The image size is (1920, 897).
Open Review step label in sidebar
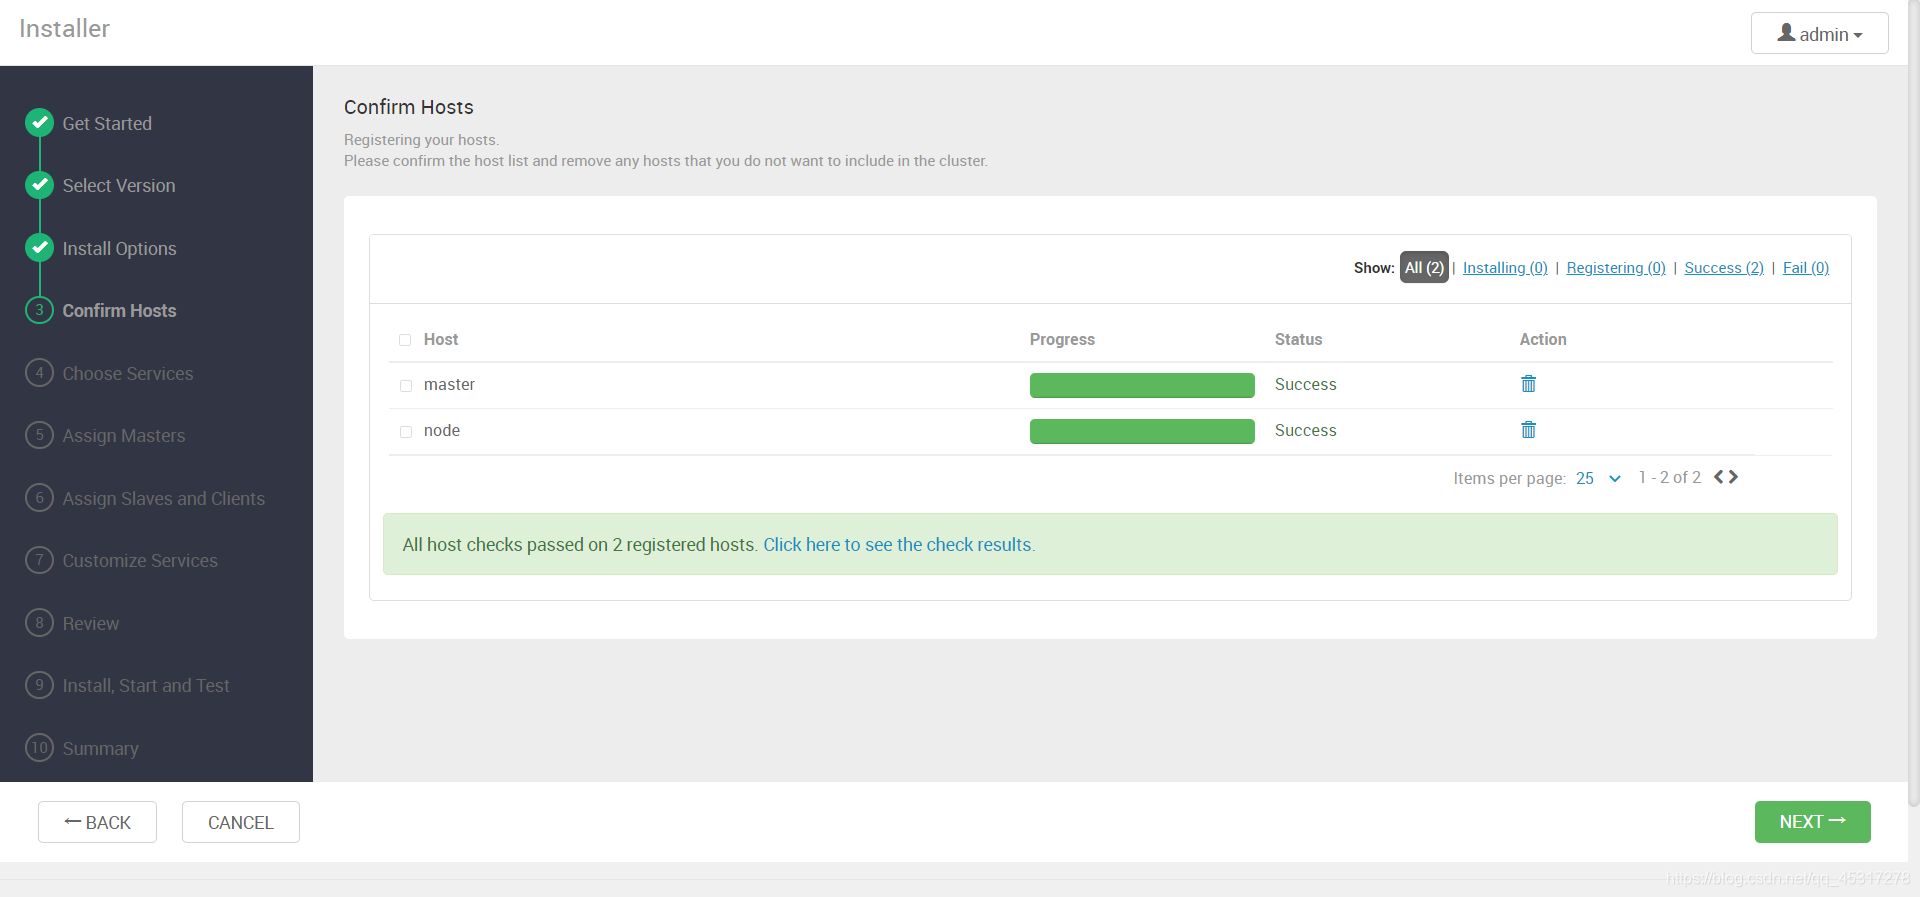91,624
